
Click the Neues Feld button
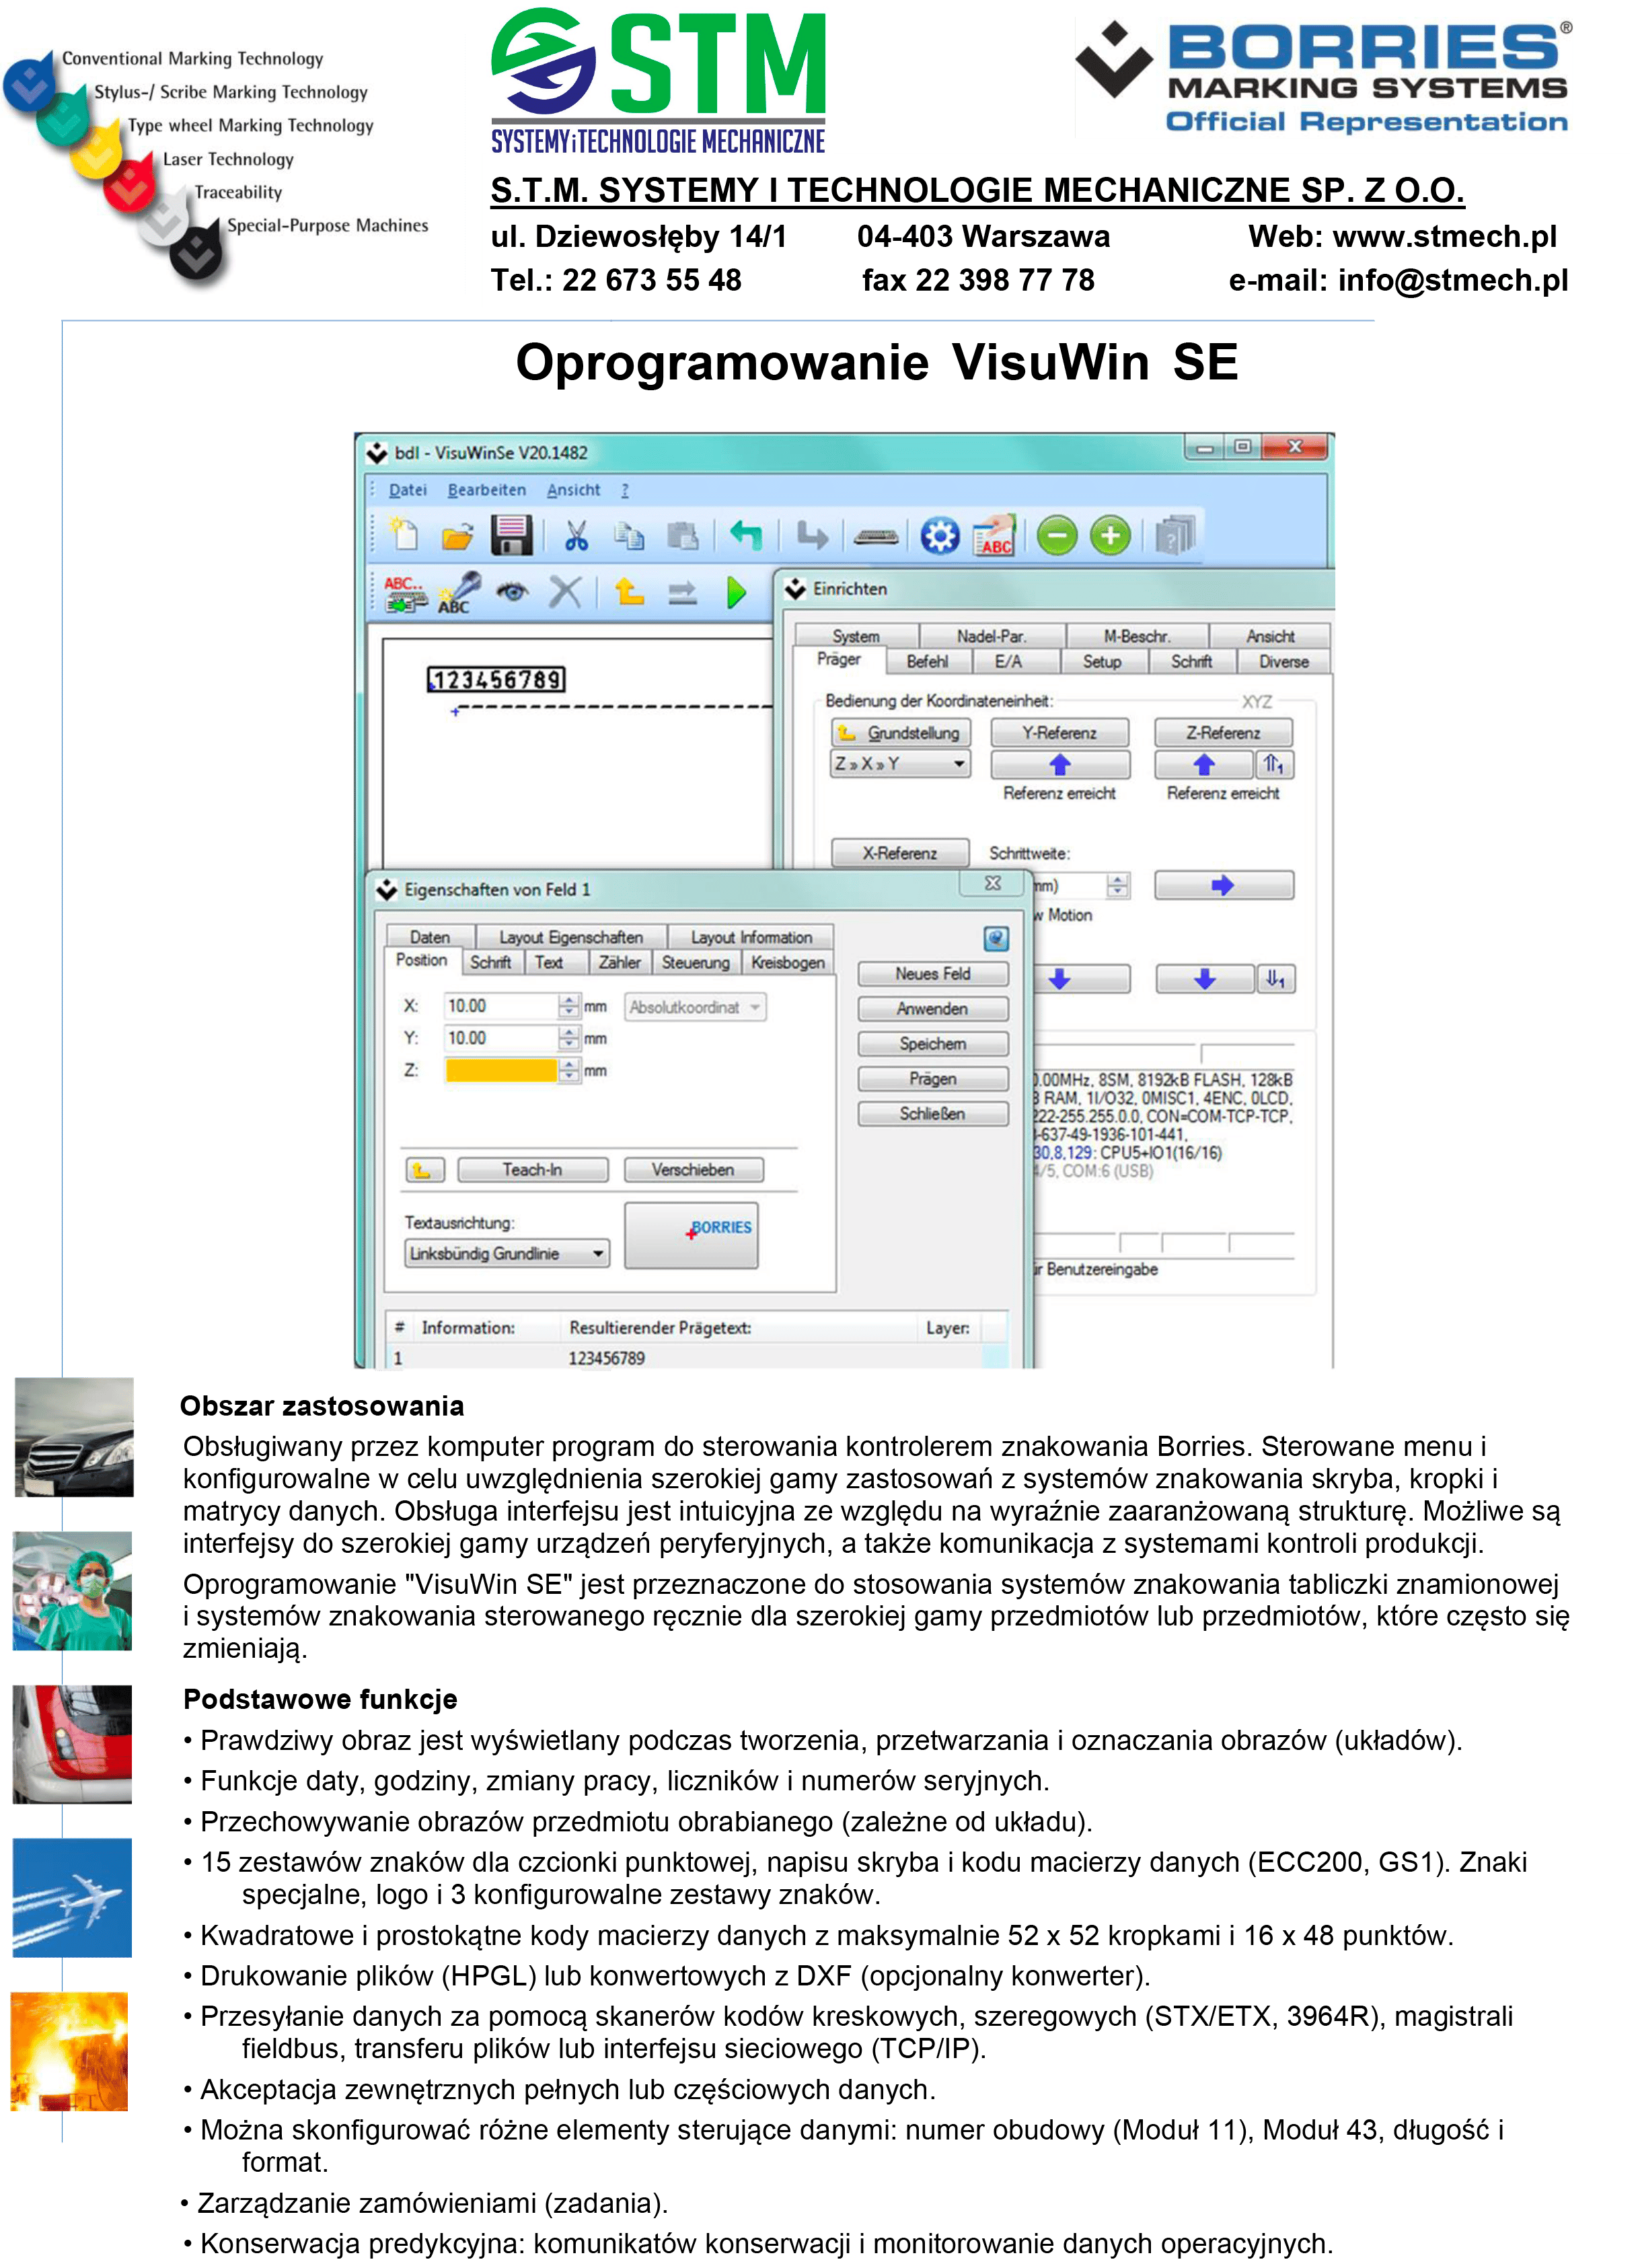[x=932, y=973]
